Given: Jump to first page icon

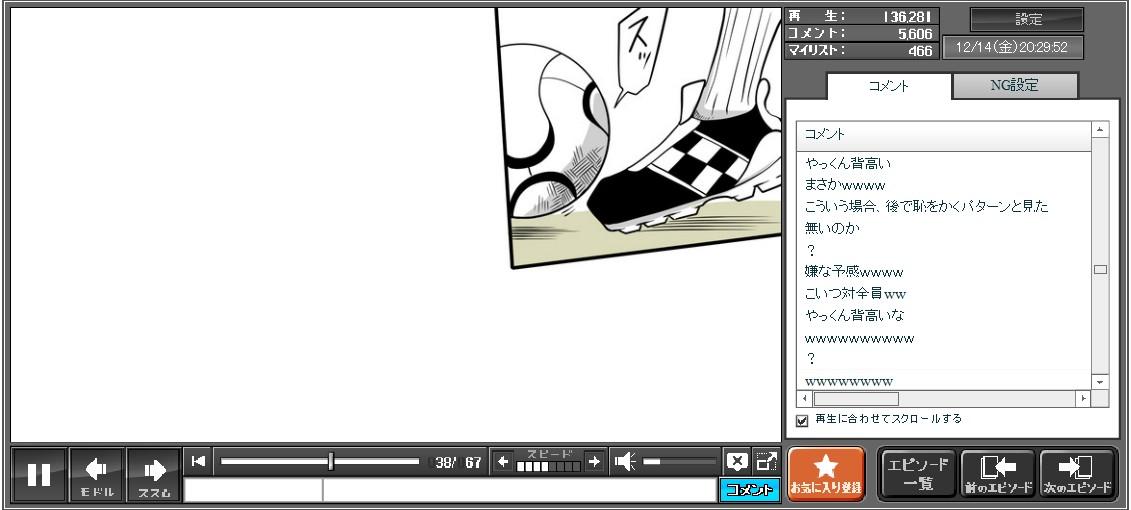Looking at the screenshot, I should click(x=198, y=461).
